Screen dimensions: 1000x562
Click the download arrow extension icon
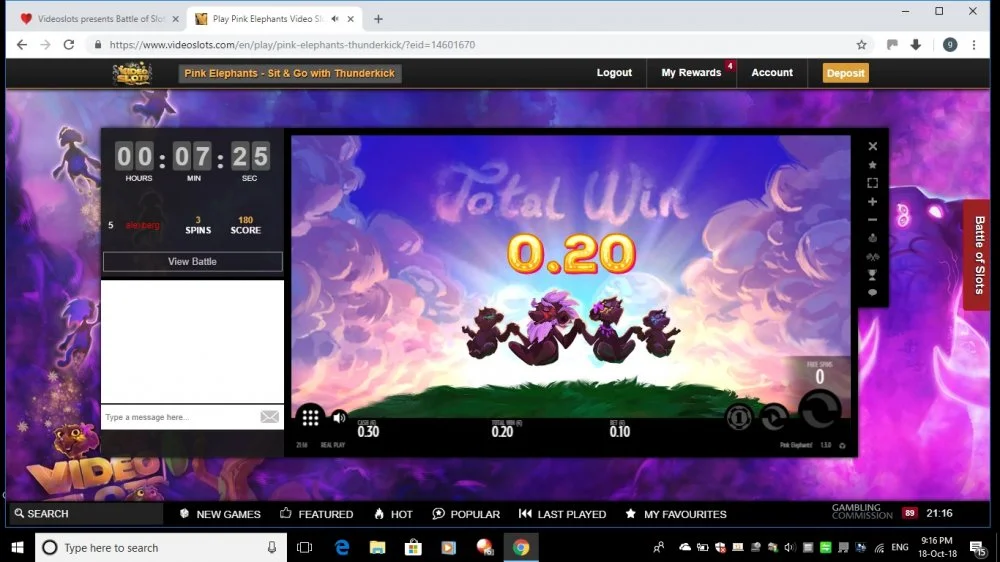click(916, 45)
